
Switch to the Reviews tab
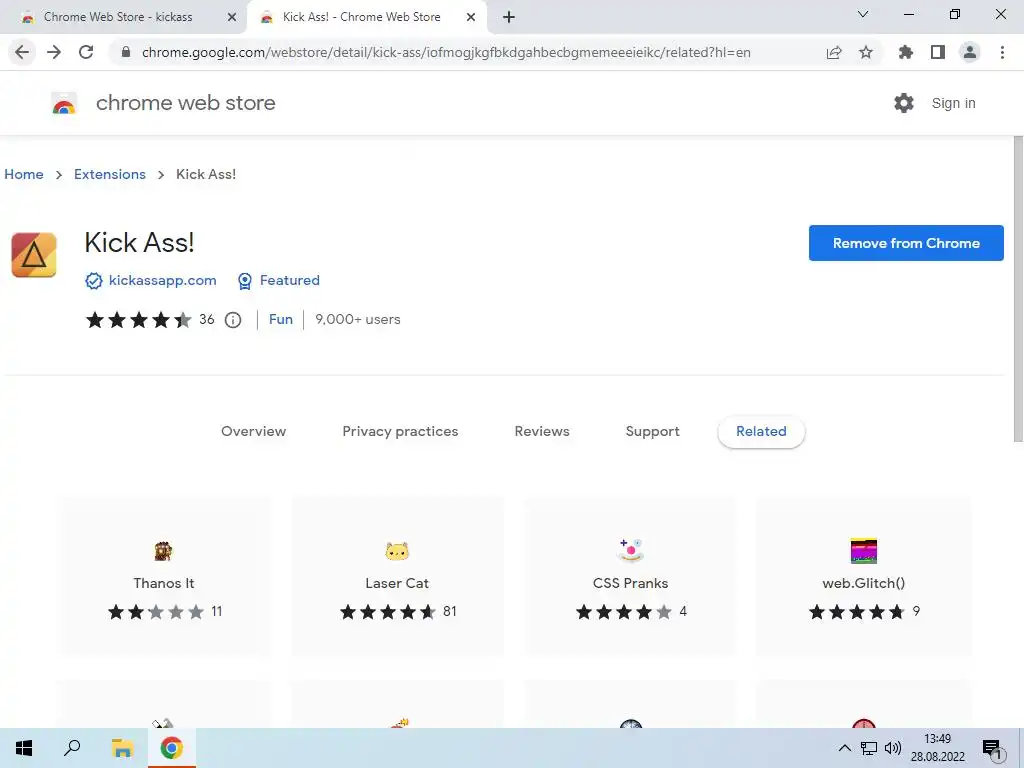tap(542, 432)
